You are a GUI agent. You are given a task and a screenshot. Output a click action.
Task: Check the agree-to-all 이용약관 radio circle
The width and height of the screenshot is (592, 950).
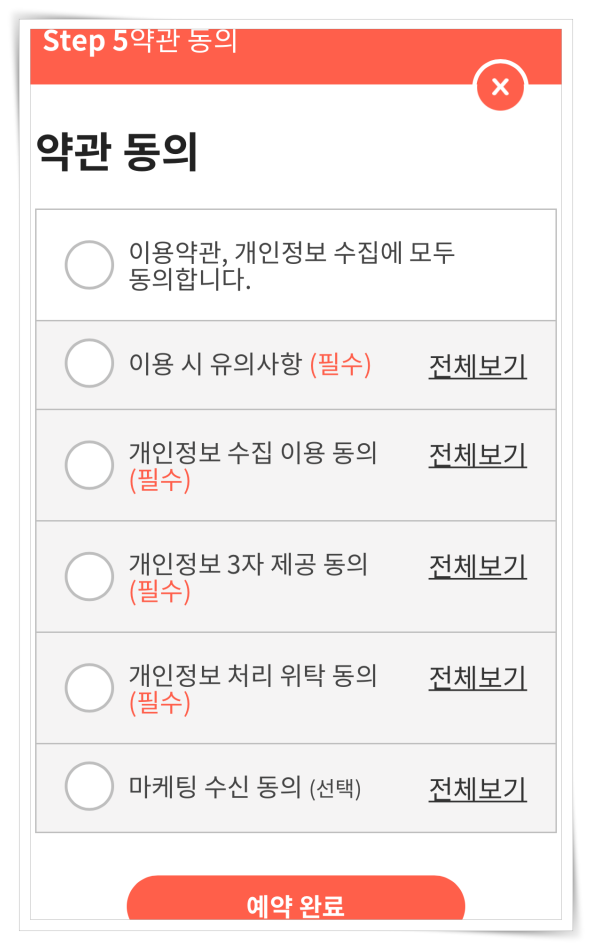pos(89,265)
